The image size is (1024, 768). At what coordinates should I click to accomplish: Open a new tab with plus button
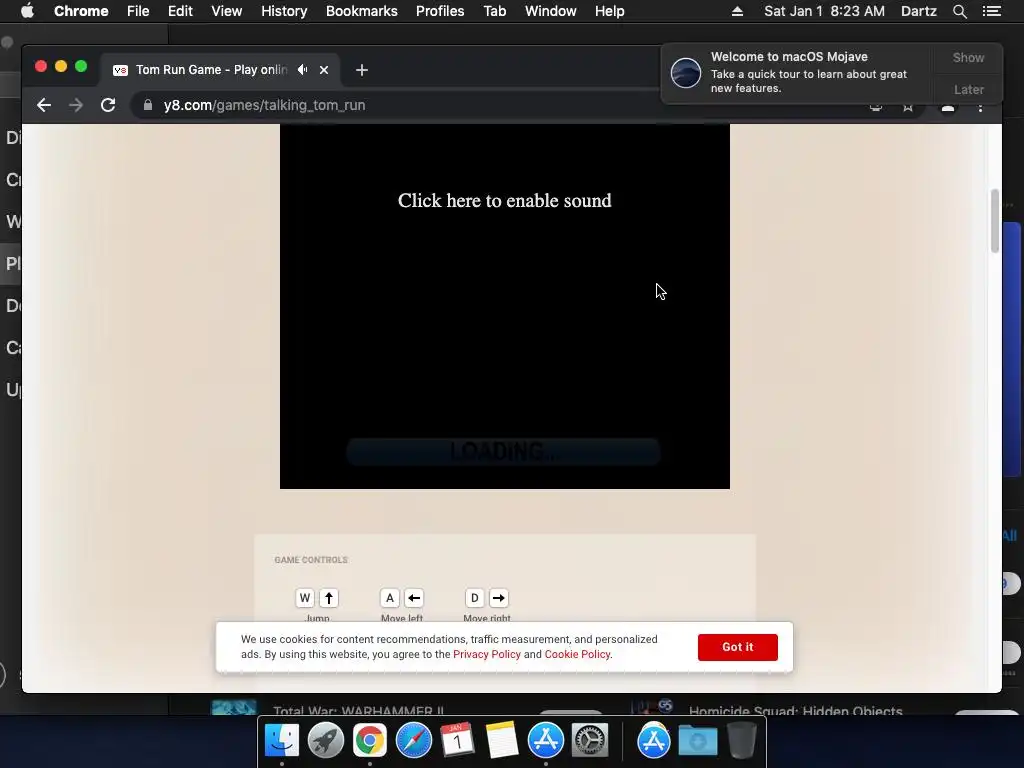(362, 70)
